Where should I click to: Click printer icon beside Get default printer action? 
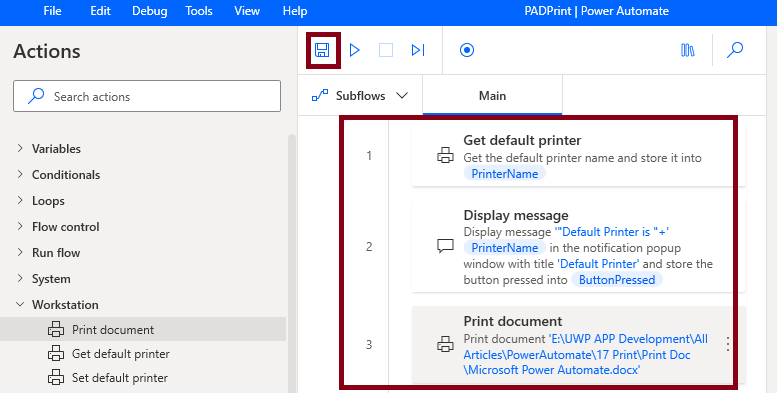[56, 353]
